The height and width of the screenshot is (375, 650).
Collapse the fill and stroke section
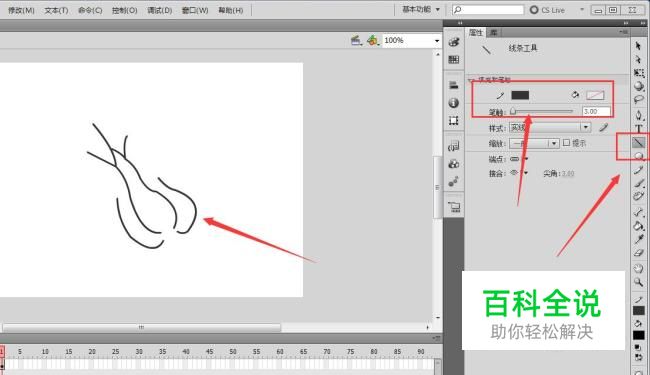(x=470, y=79)
